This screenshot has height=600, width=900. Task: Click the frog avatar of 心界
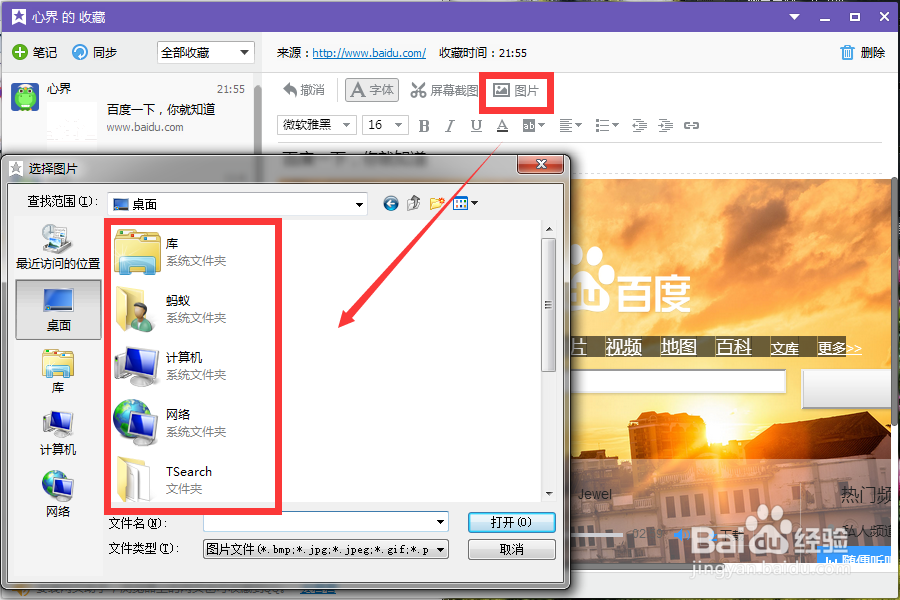[25, 96]
